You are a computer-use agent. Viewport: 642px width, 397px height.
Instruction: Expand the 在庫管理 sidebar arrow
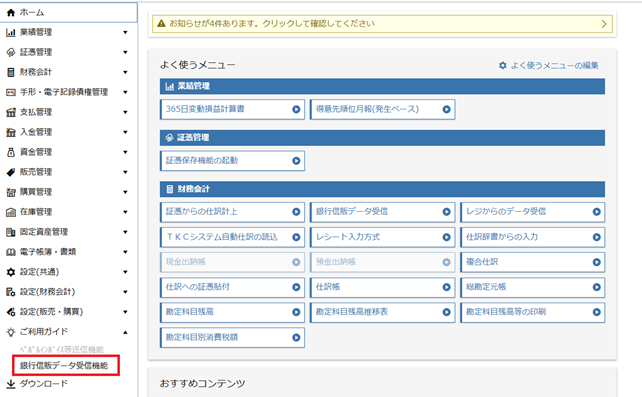tap(125, 212)
